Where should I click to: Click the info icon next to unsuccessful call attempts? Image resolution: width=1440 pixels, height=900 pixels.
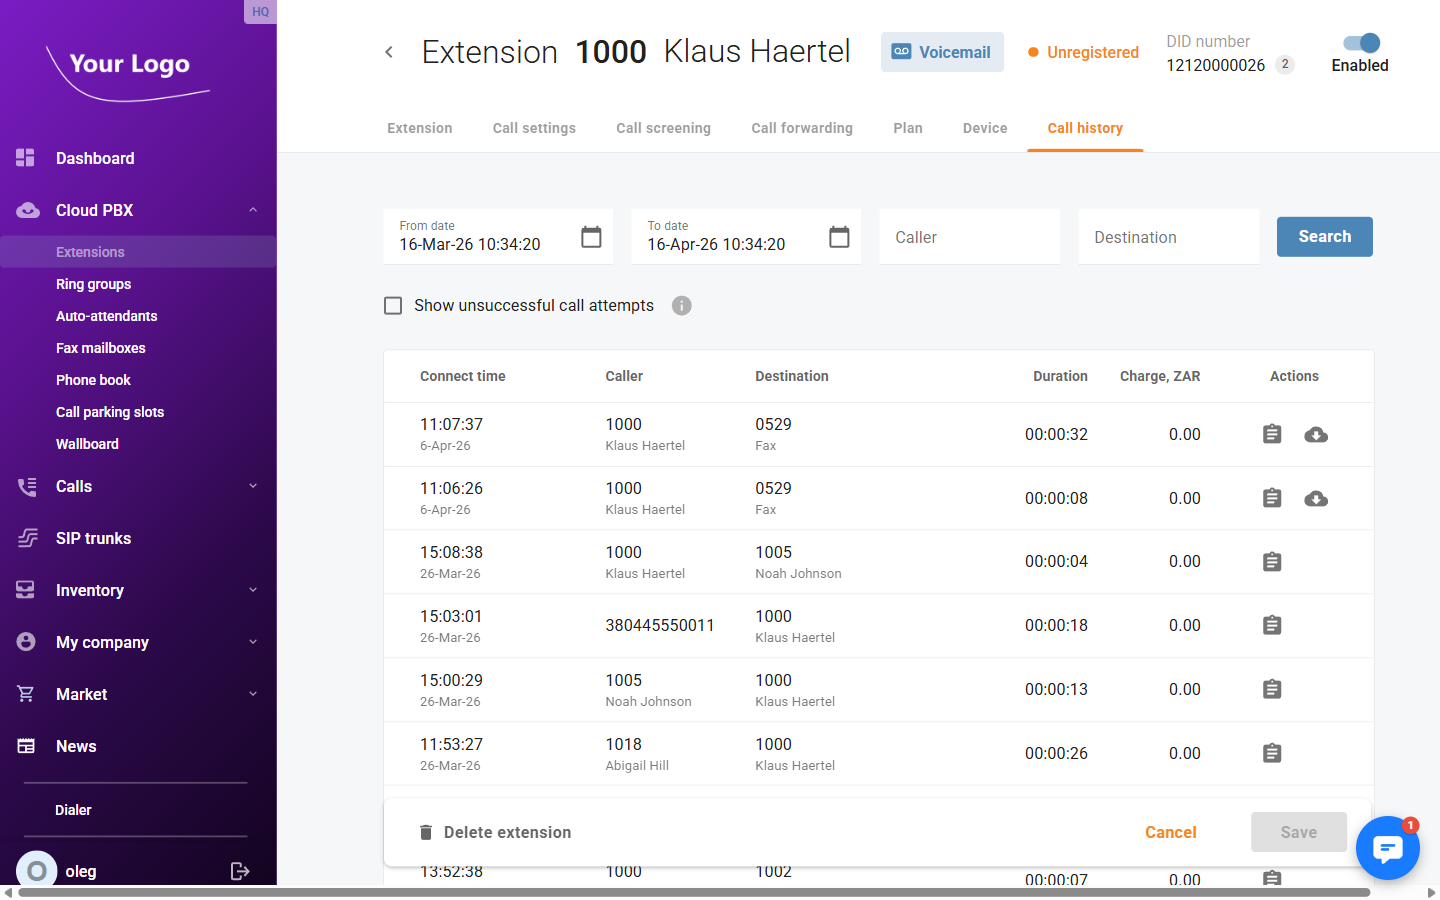tap(682, 305)
